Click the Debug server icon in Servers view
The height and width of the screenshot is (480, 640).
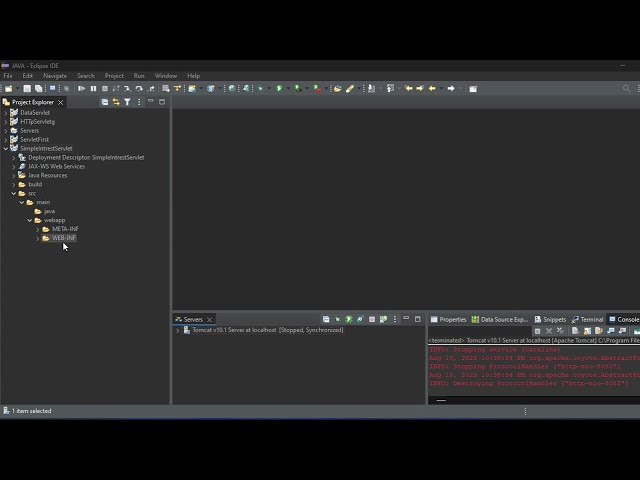338,319
